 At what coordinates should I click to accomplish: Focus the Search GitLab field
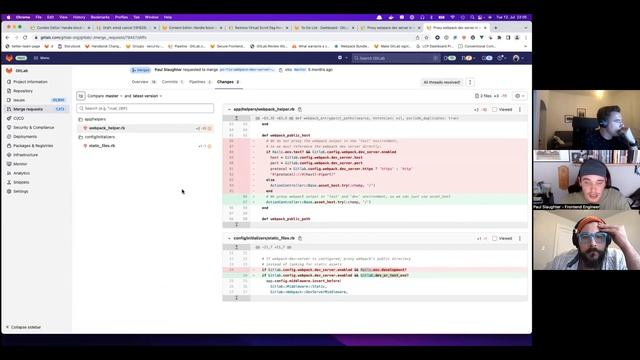tap(396, 58)
